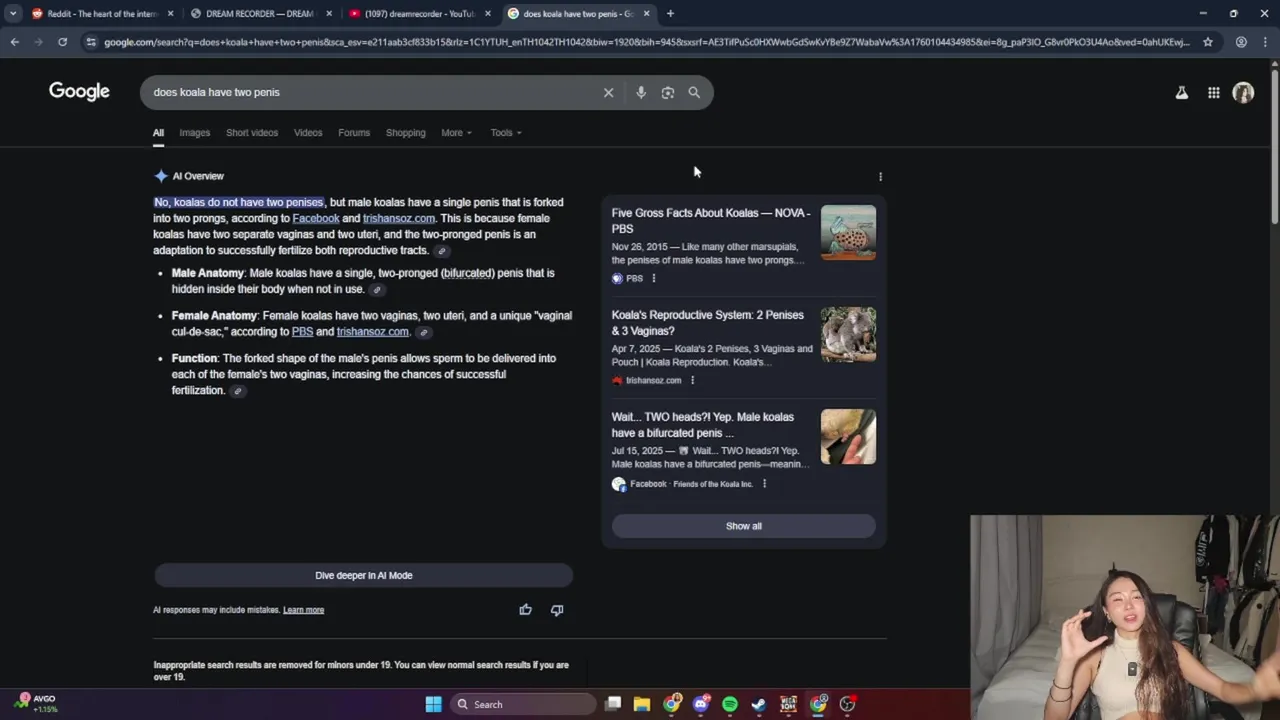Viewport: 1280px width, 720px height.
Task: Click the Facebook result thumbnail image
Action: coord(848,437)
